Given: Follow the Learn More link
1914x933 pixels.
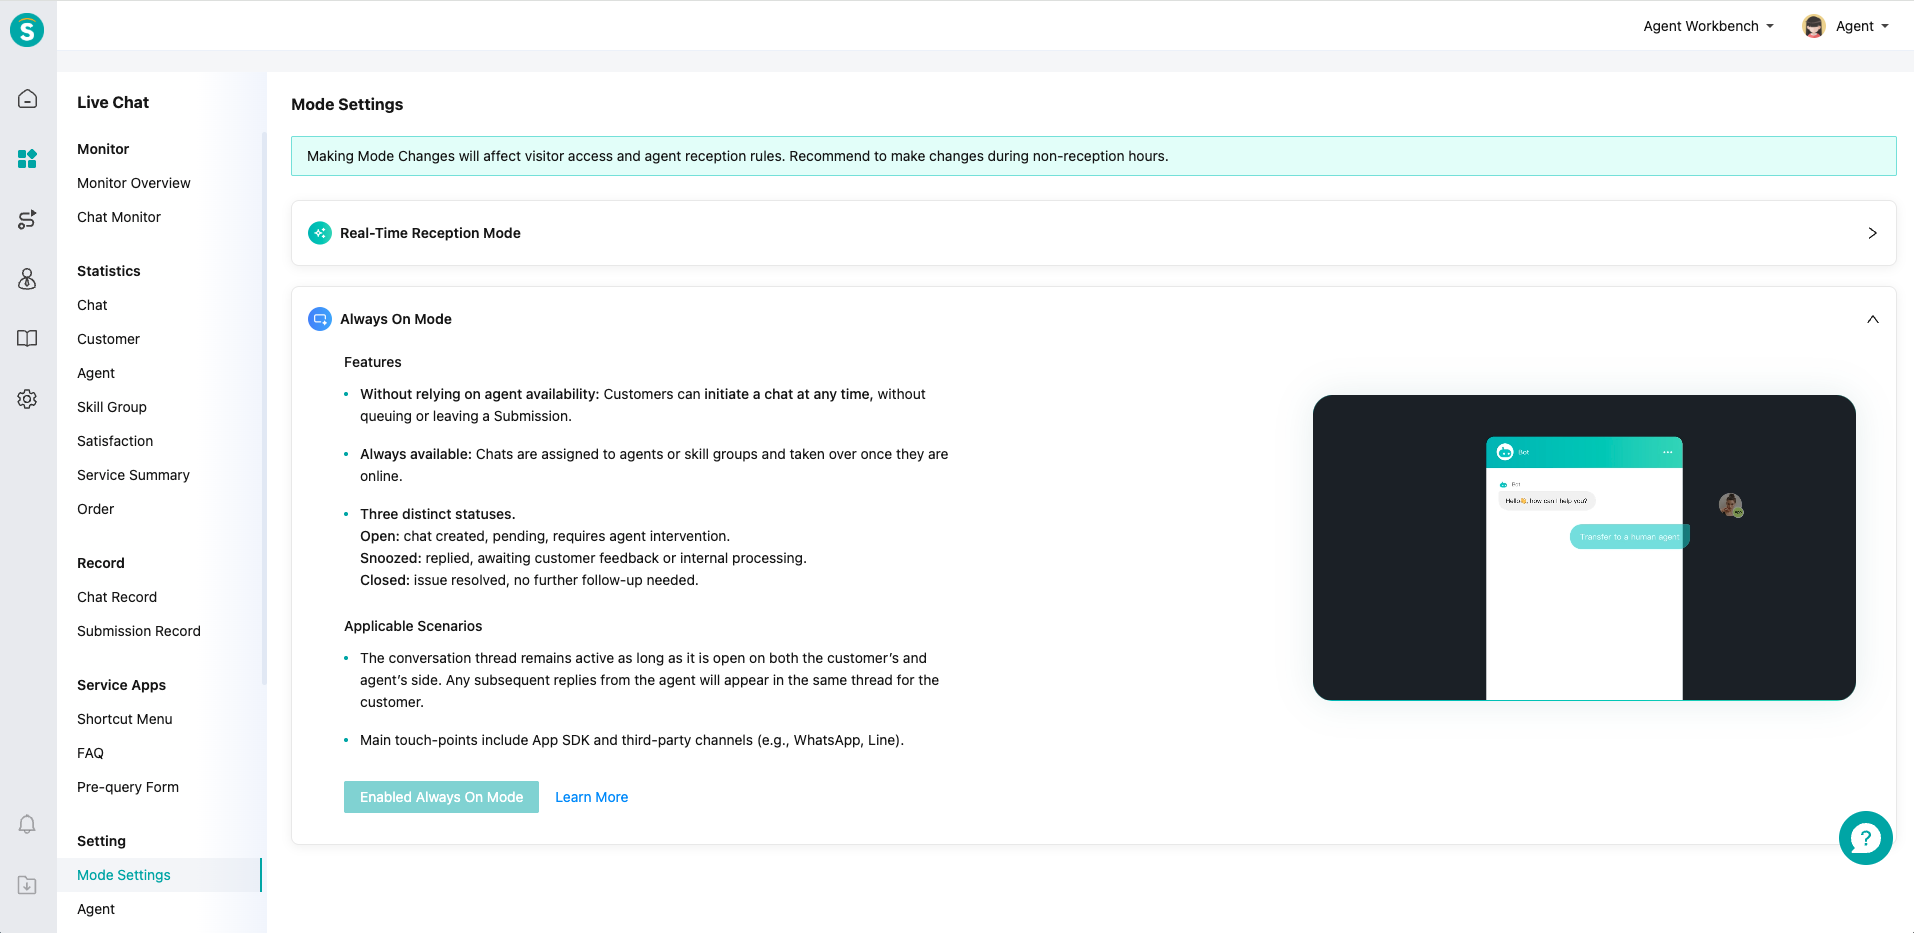Looking at the screenshot, I should pyautogui.click(x=591, y=797).
